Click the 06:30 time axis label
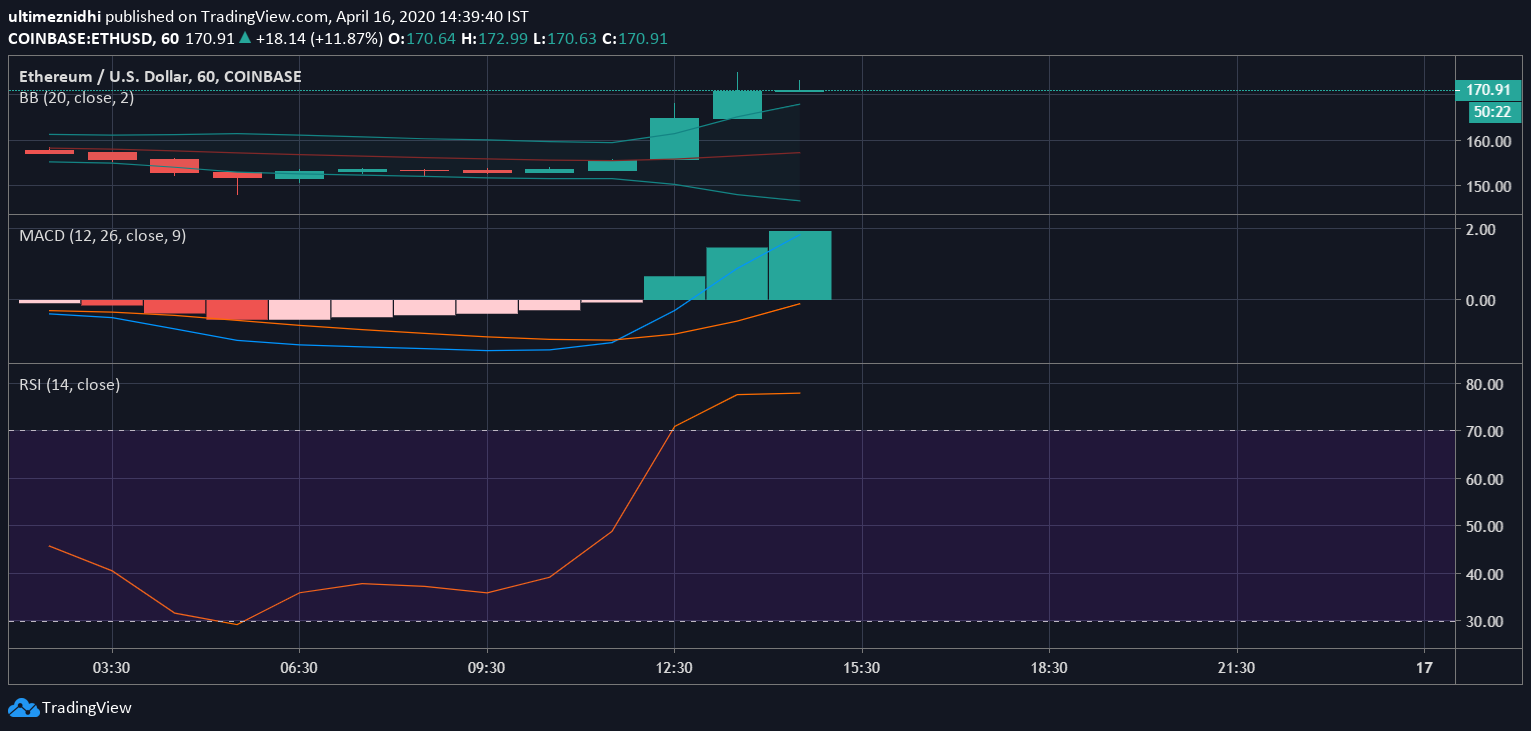 [299, 667]
